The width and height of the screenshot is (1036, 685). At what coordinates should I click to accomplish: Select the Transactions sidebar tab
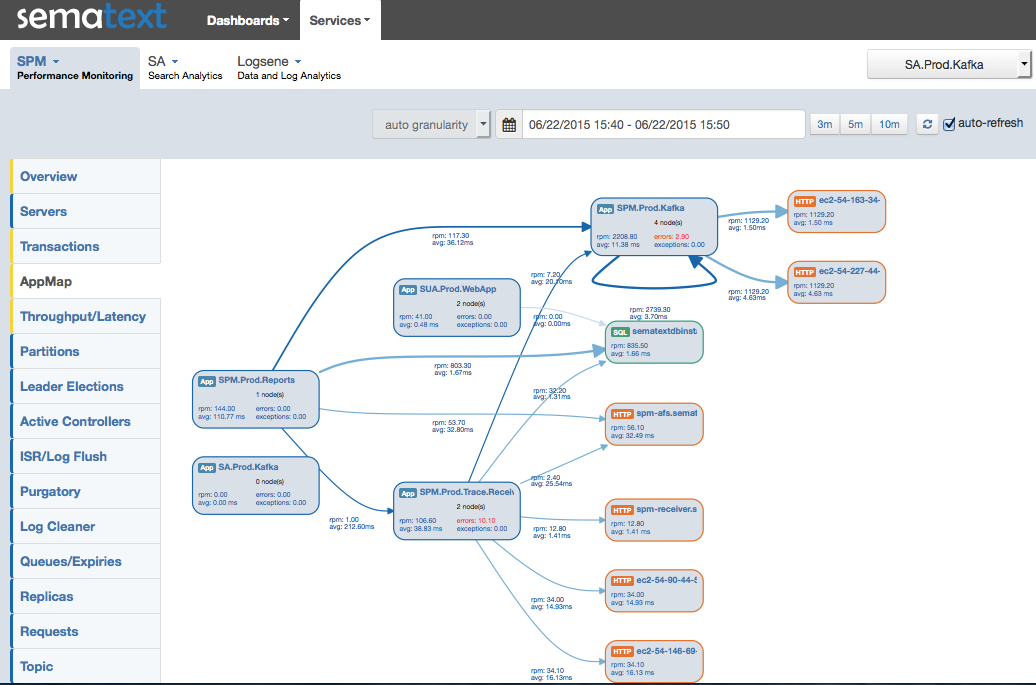(x=86, y=246)
